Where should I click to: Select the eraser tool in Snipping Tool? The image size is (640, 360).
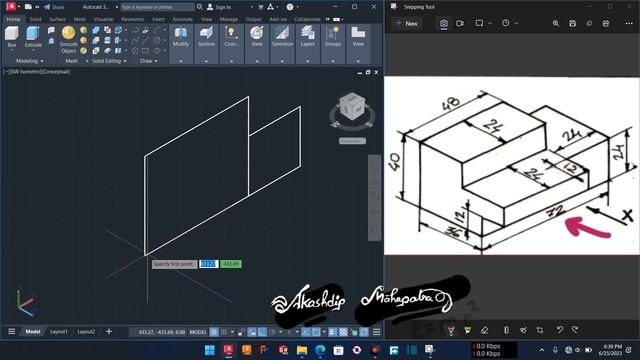coord(484,330)
